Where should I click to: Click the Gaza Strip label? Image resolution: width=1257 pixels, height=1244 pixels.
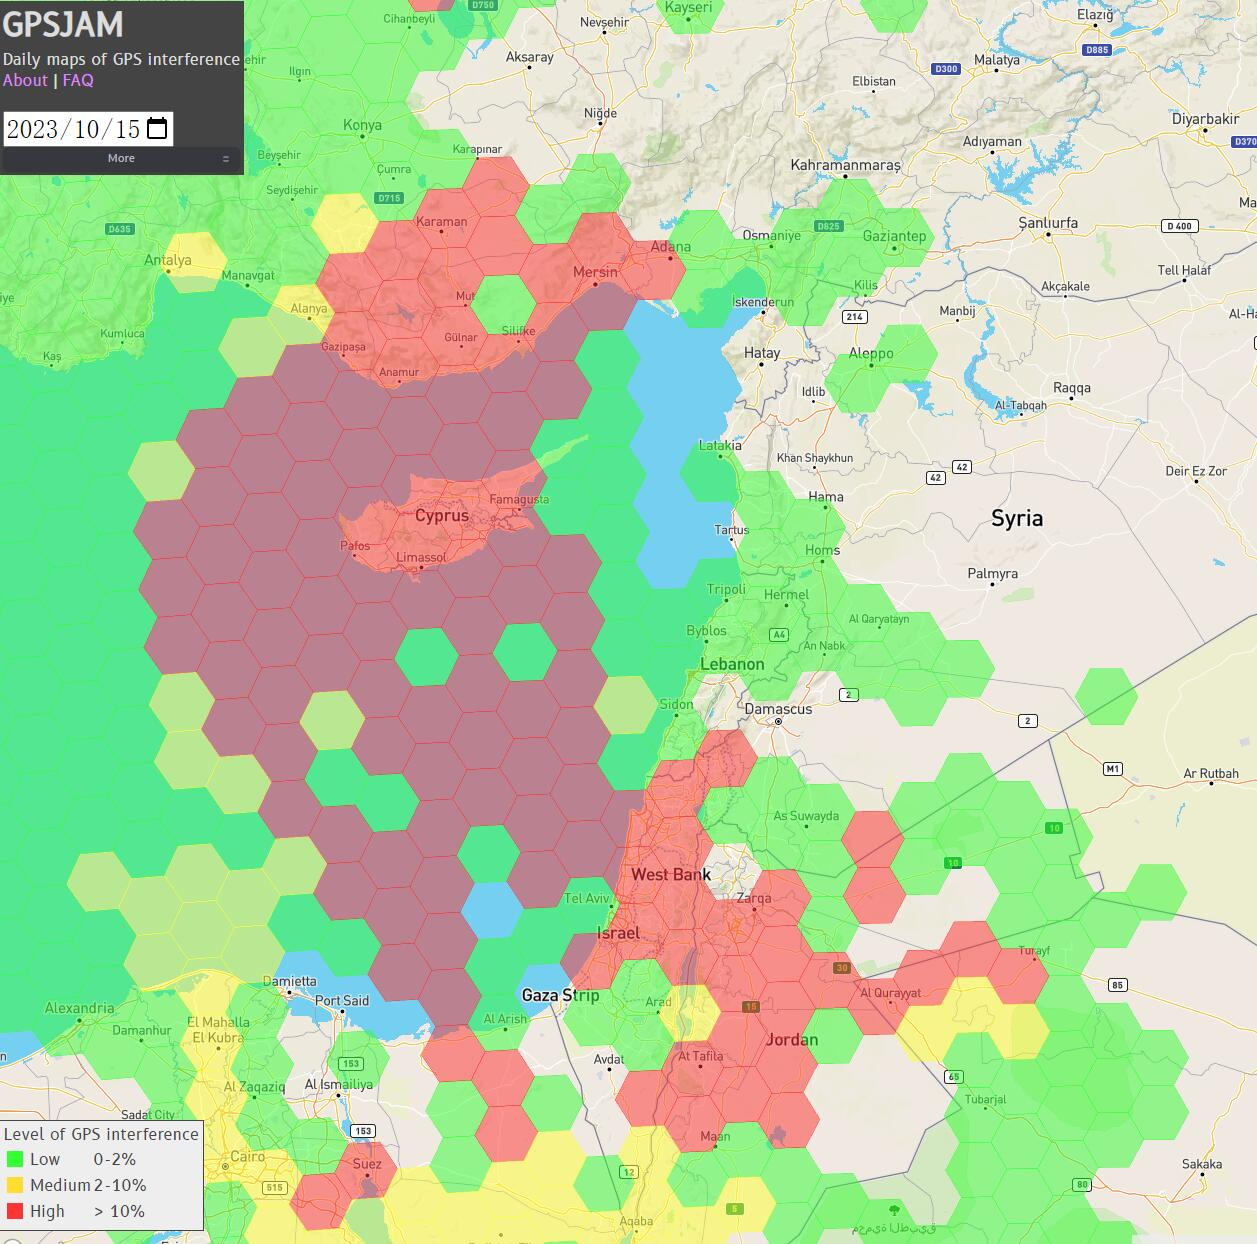(560, 995)
